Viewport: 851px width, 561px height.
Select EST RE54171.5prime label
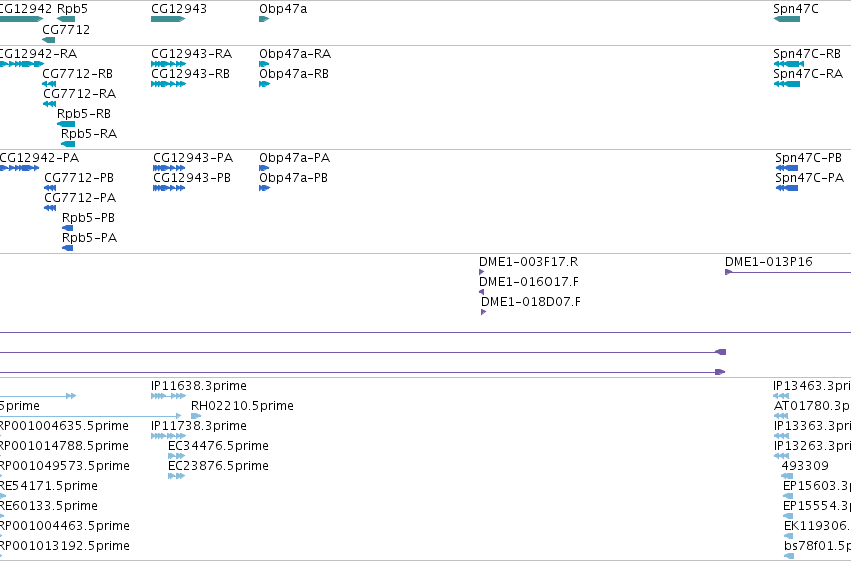tap(48, 486)
